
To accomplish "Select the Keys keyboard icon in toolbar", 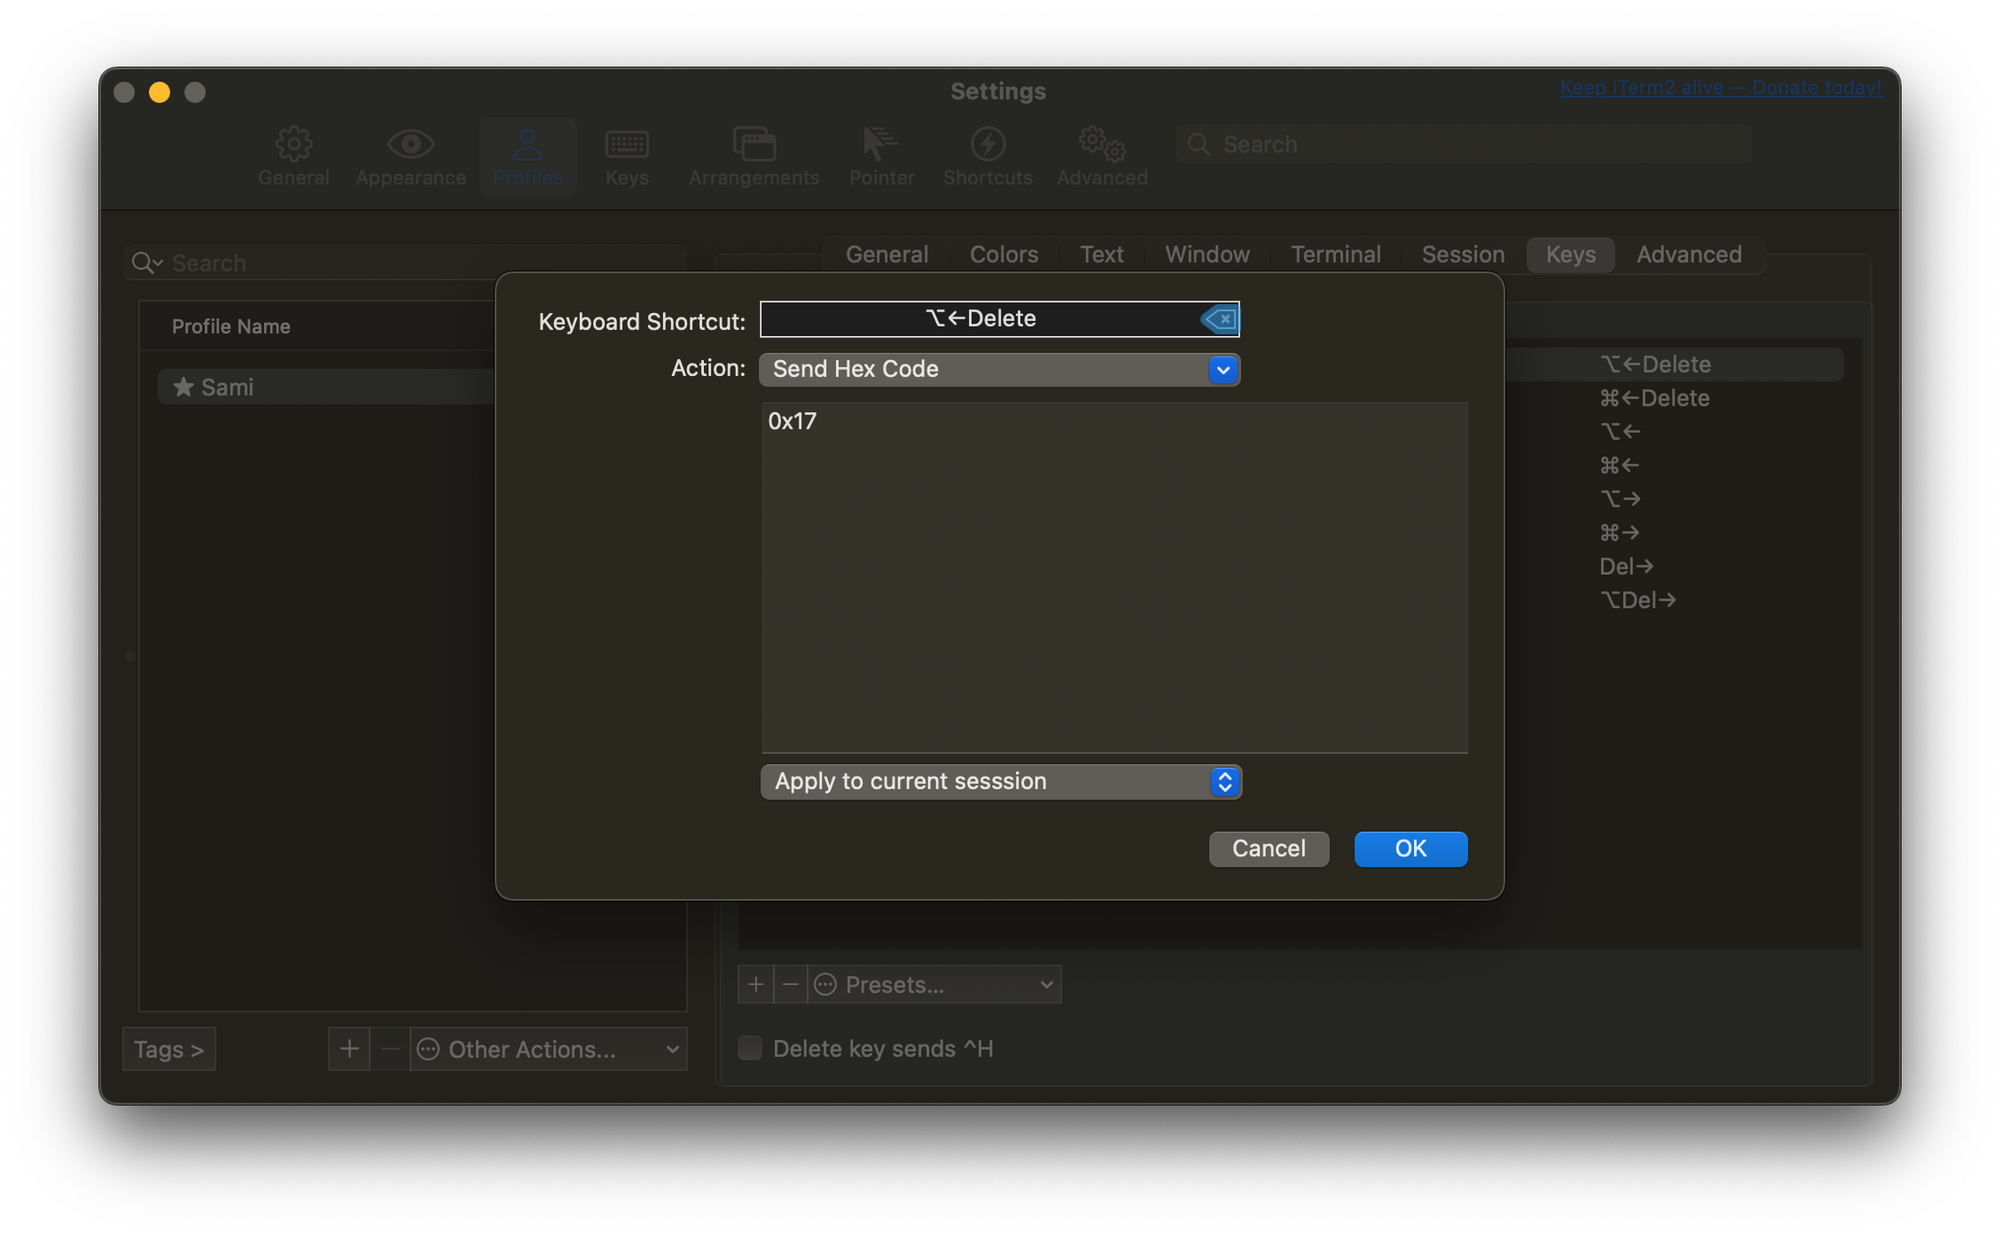I will pos(627,146).
